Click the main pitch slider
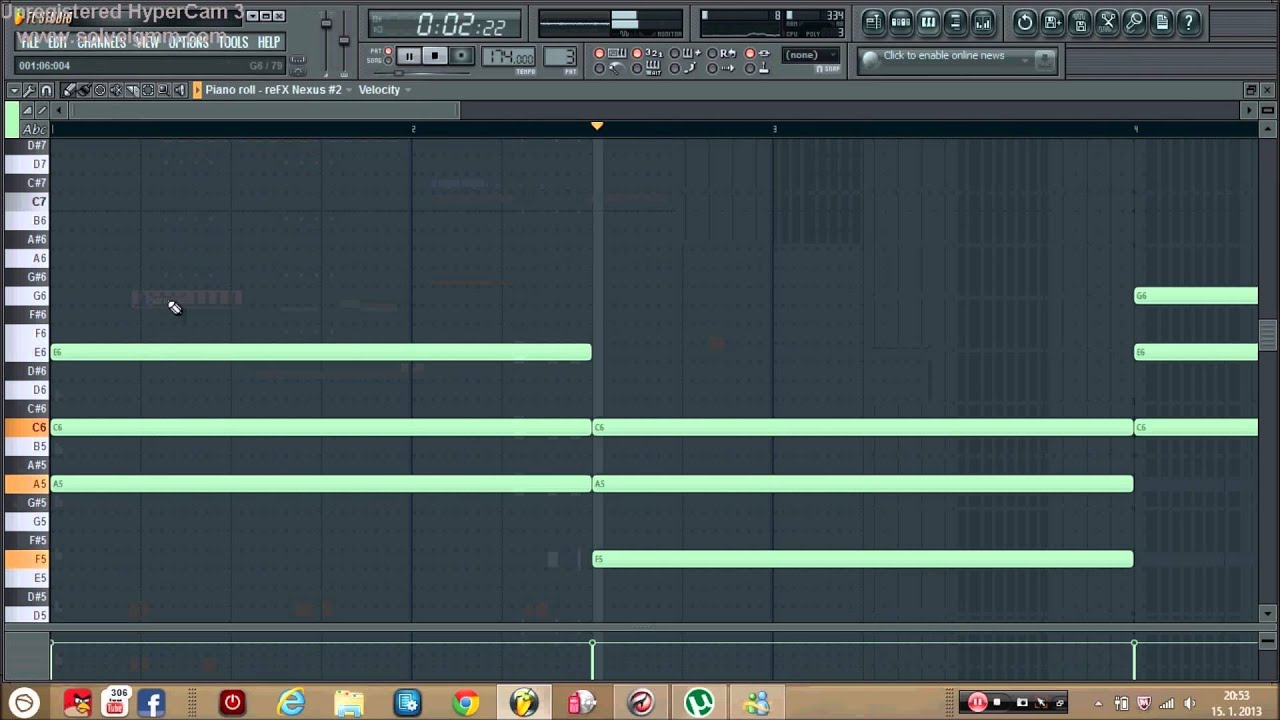The height and width of the screenshot is (720, 1280). pos(344,42)
